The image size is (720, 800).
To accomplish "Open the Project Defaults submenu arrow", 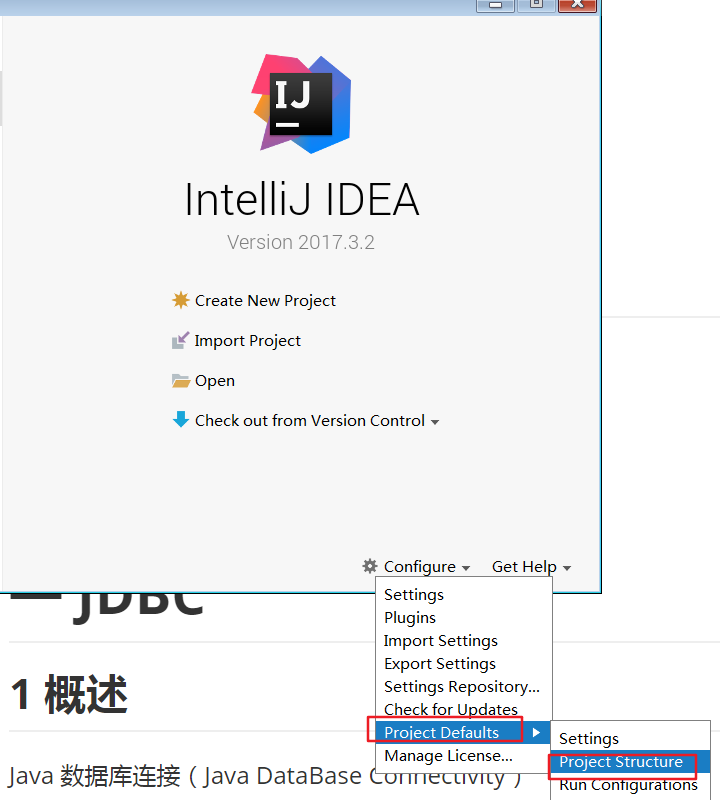I will click(x=536, y=733).
